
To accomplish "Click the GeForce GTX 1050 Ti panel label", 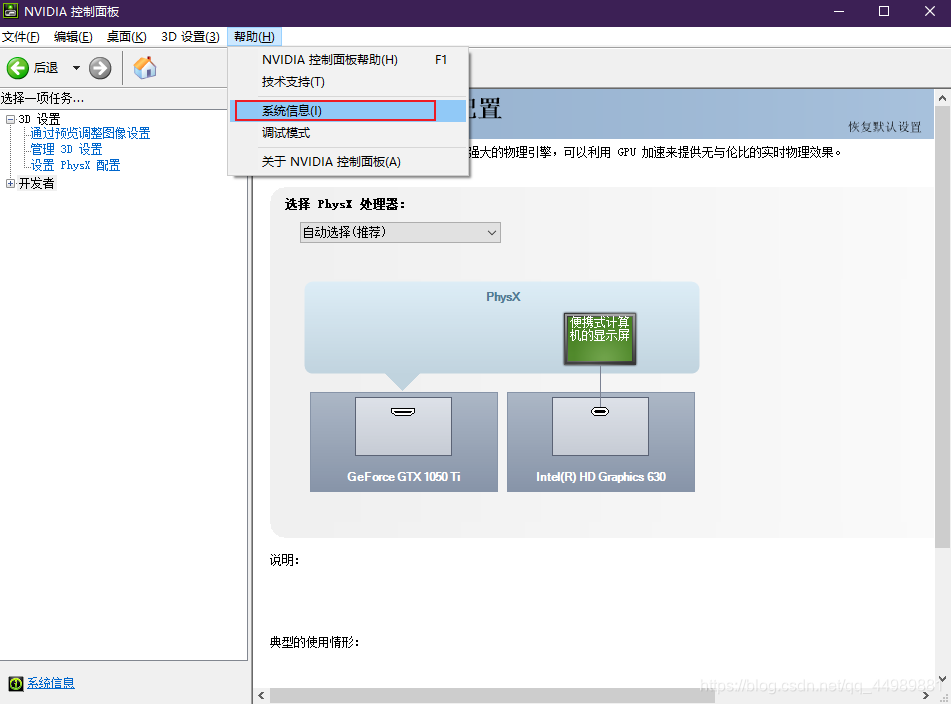I will tap(403, 477).
